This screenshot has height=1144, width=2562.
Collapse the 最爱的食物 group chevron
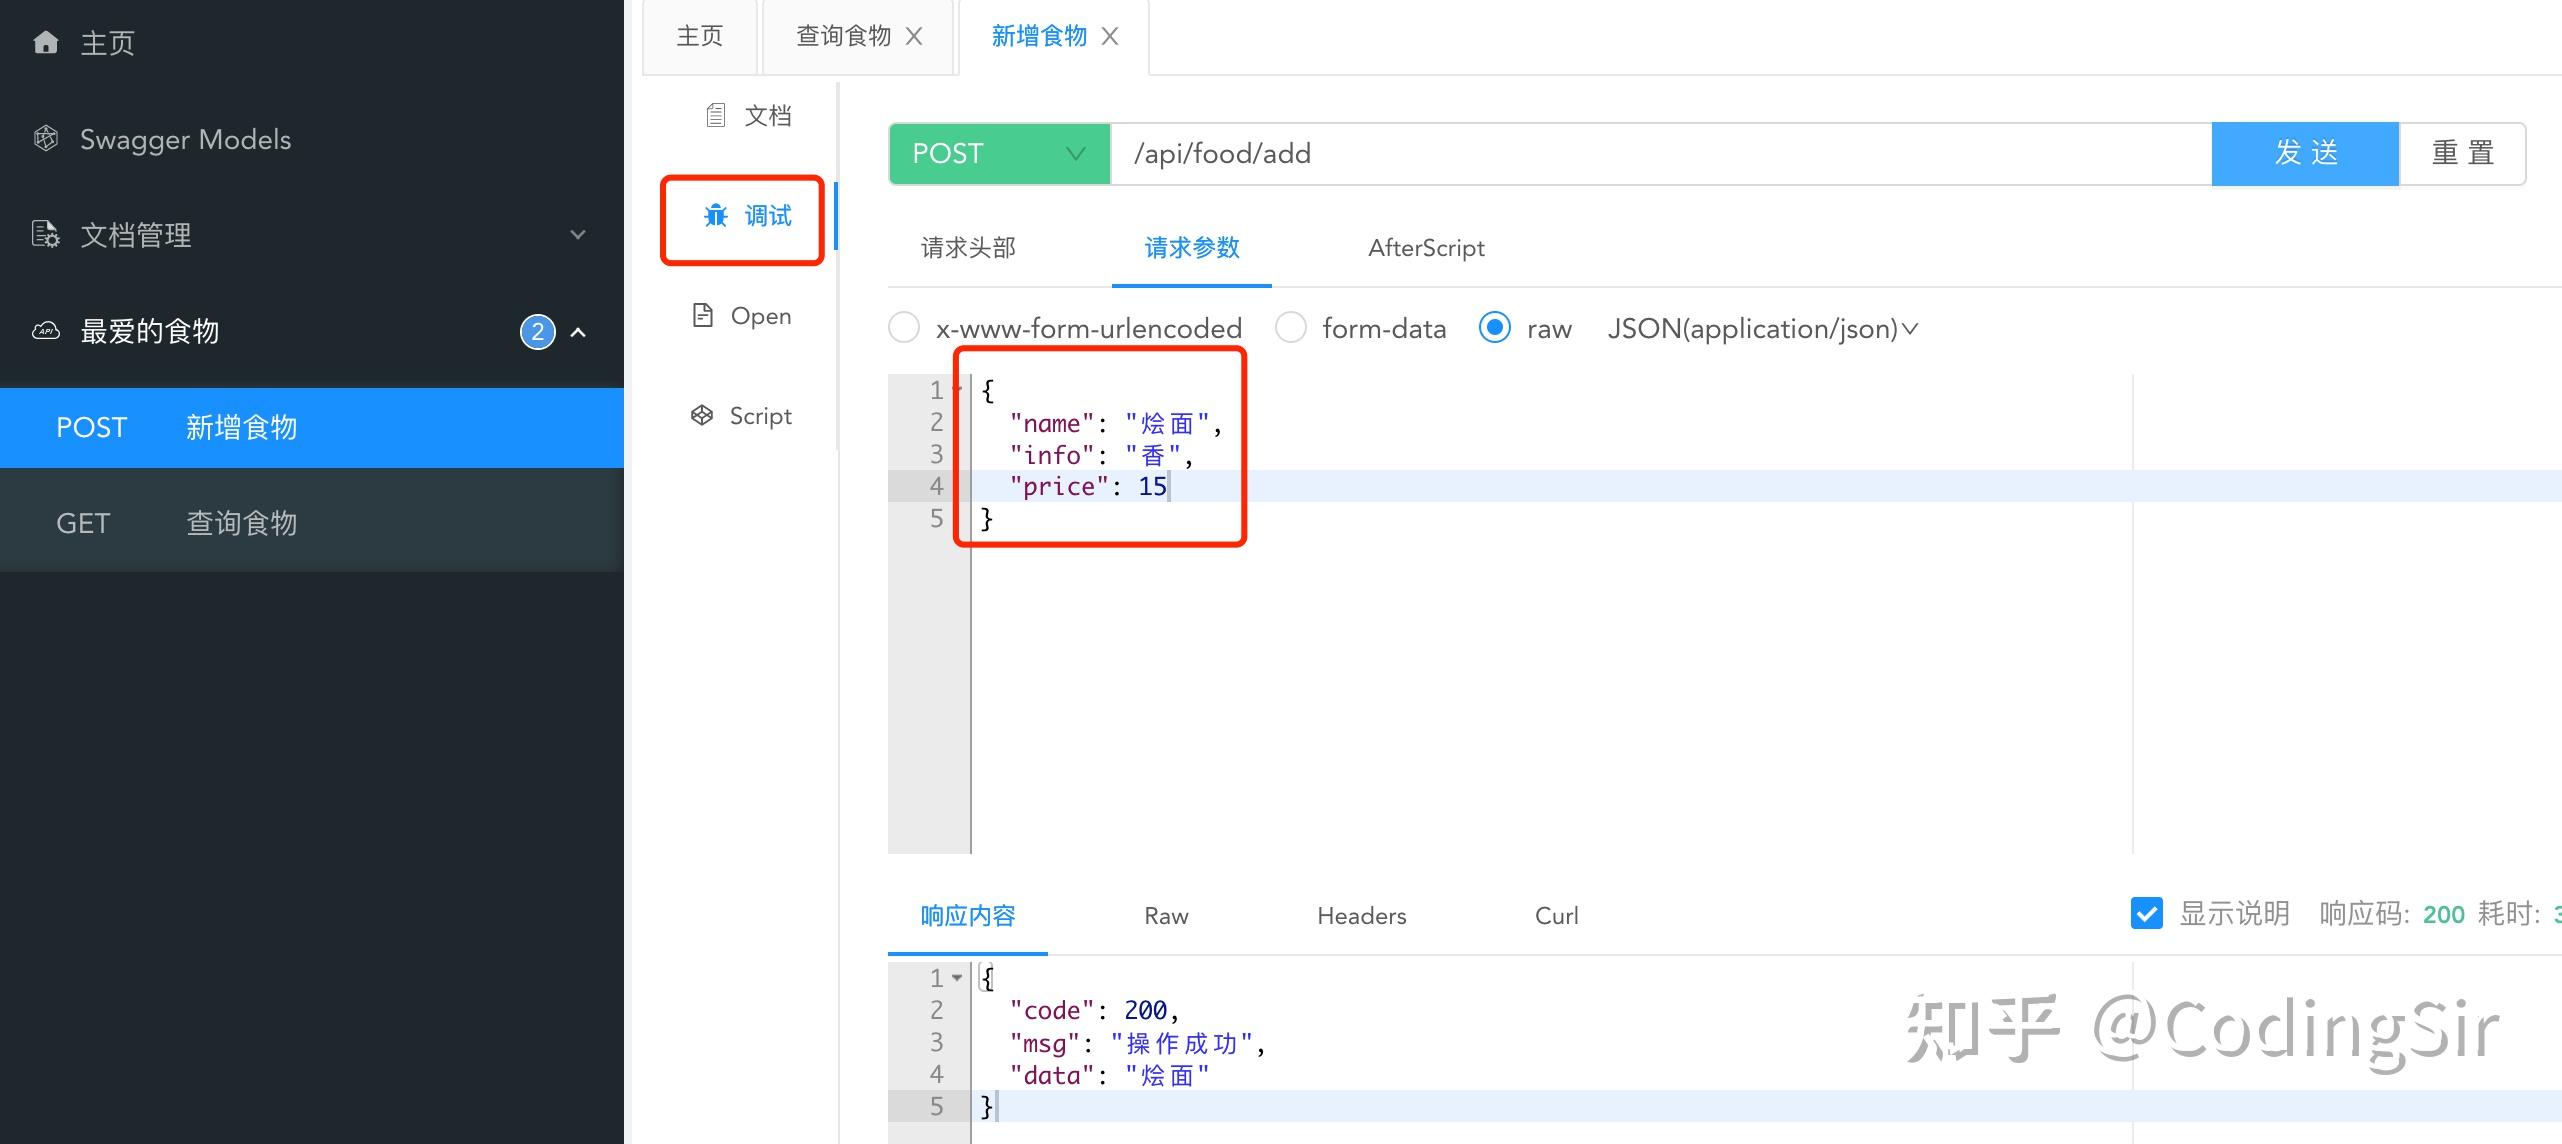click(x=578, y=331)
